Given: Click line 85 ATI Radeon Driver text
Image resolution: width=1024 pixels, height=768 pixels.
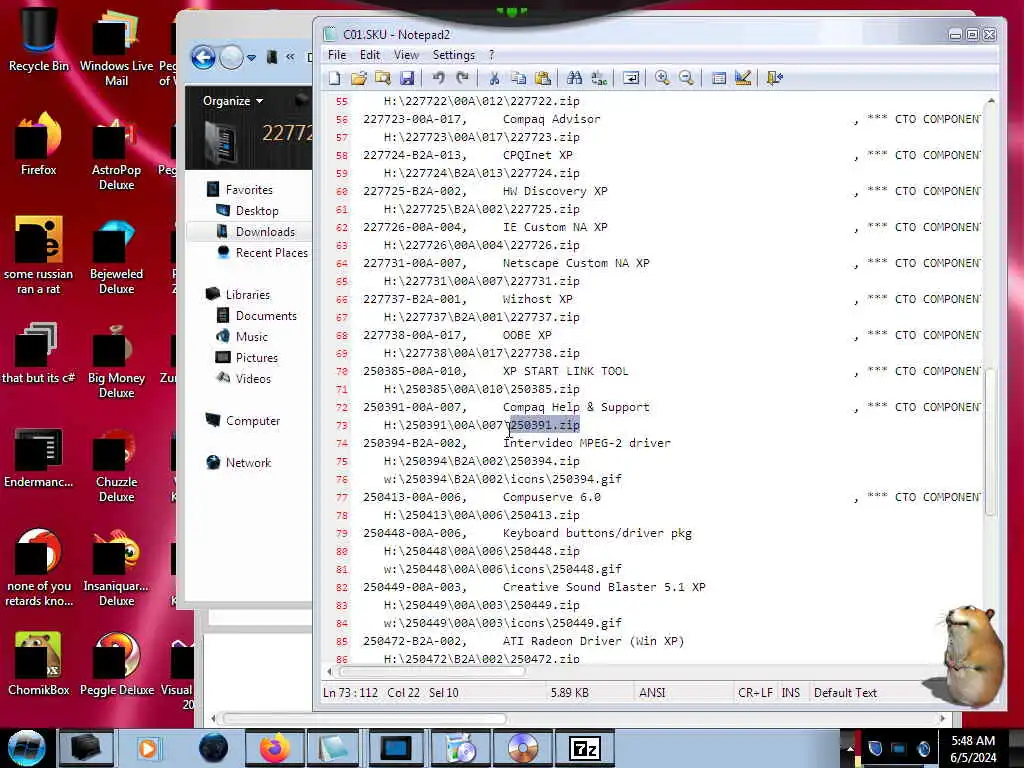Looking at the screenshot, I should click(593, 641).
